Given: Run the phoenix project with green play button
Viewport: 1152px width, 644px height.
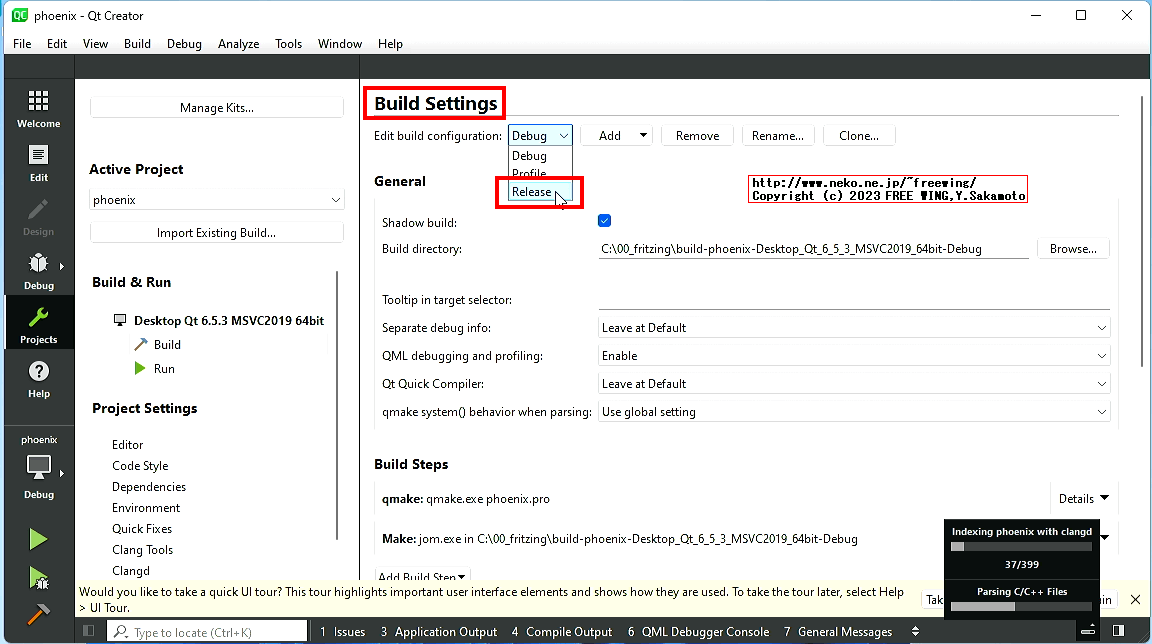Looking at the screenshot, I should [x=37, y=539].
